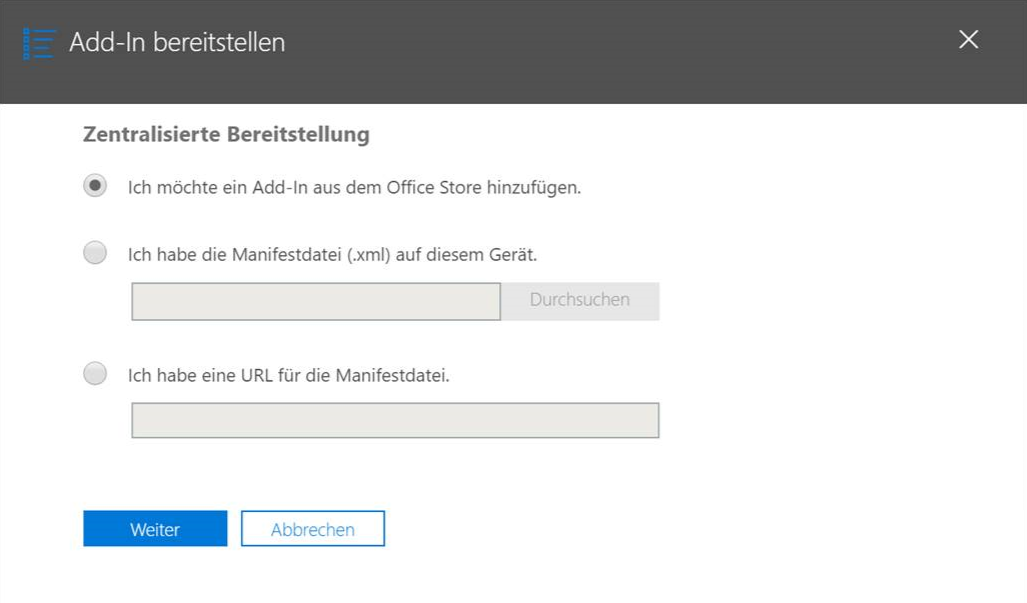Click the URL manifest input field
The width and height of the screenshot is (1027, 603).
(394, 419)
